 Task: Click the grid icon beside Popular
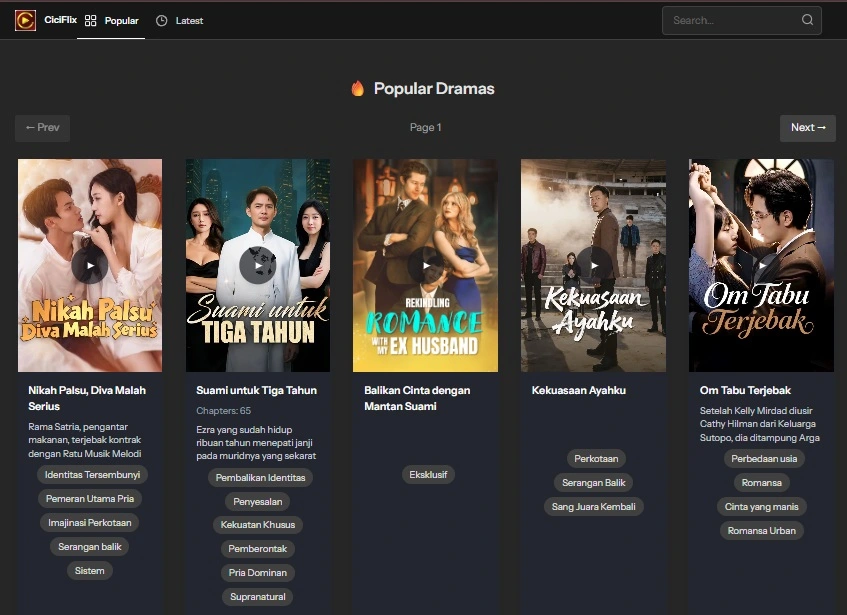(x=89, y=20)
